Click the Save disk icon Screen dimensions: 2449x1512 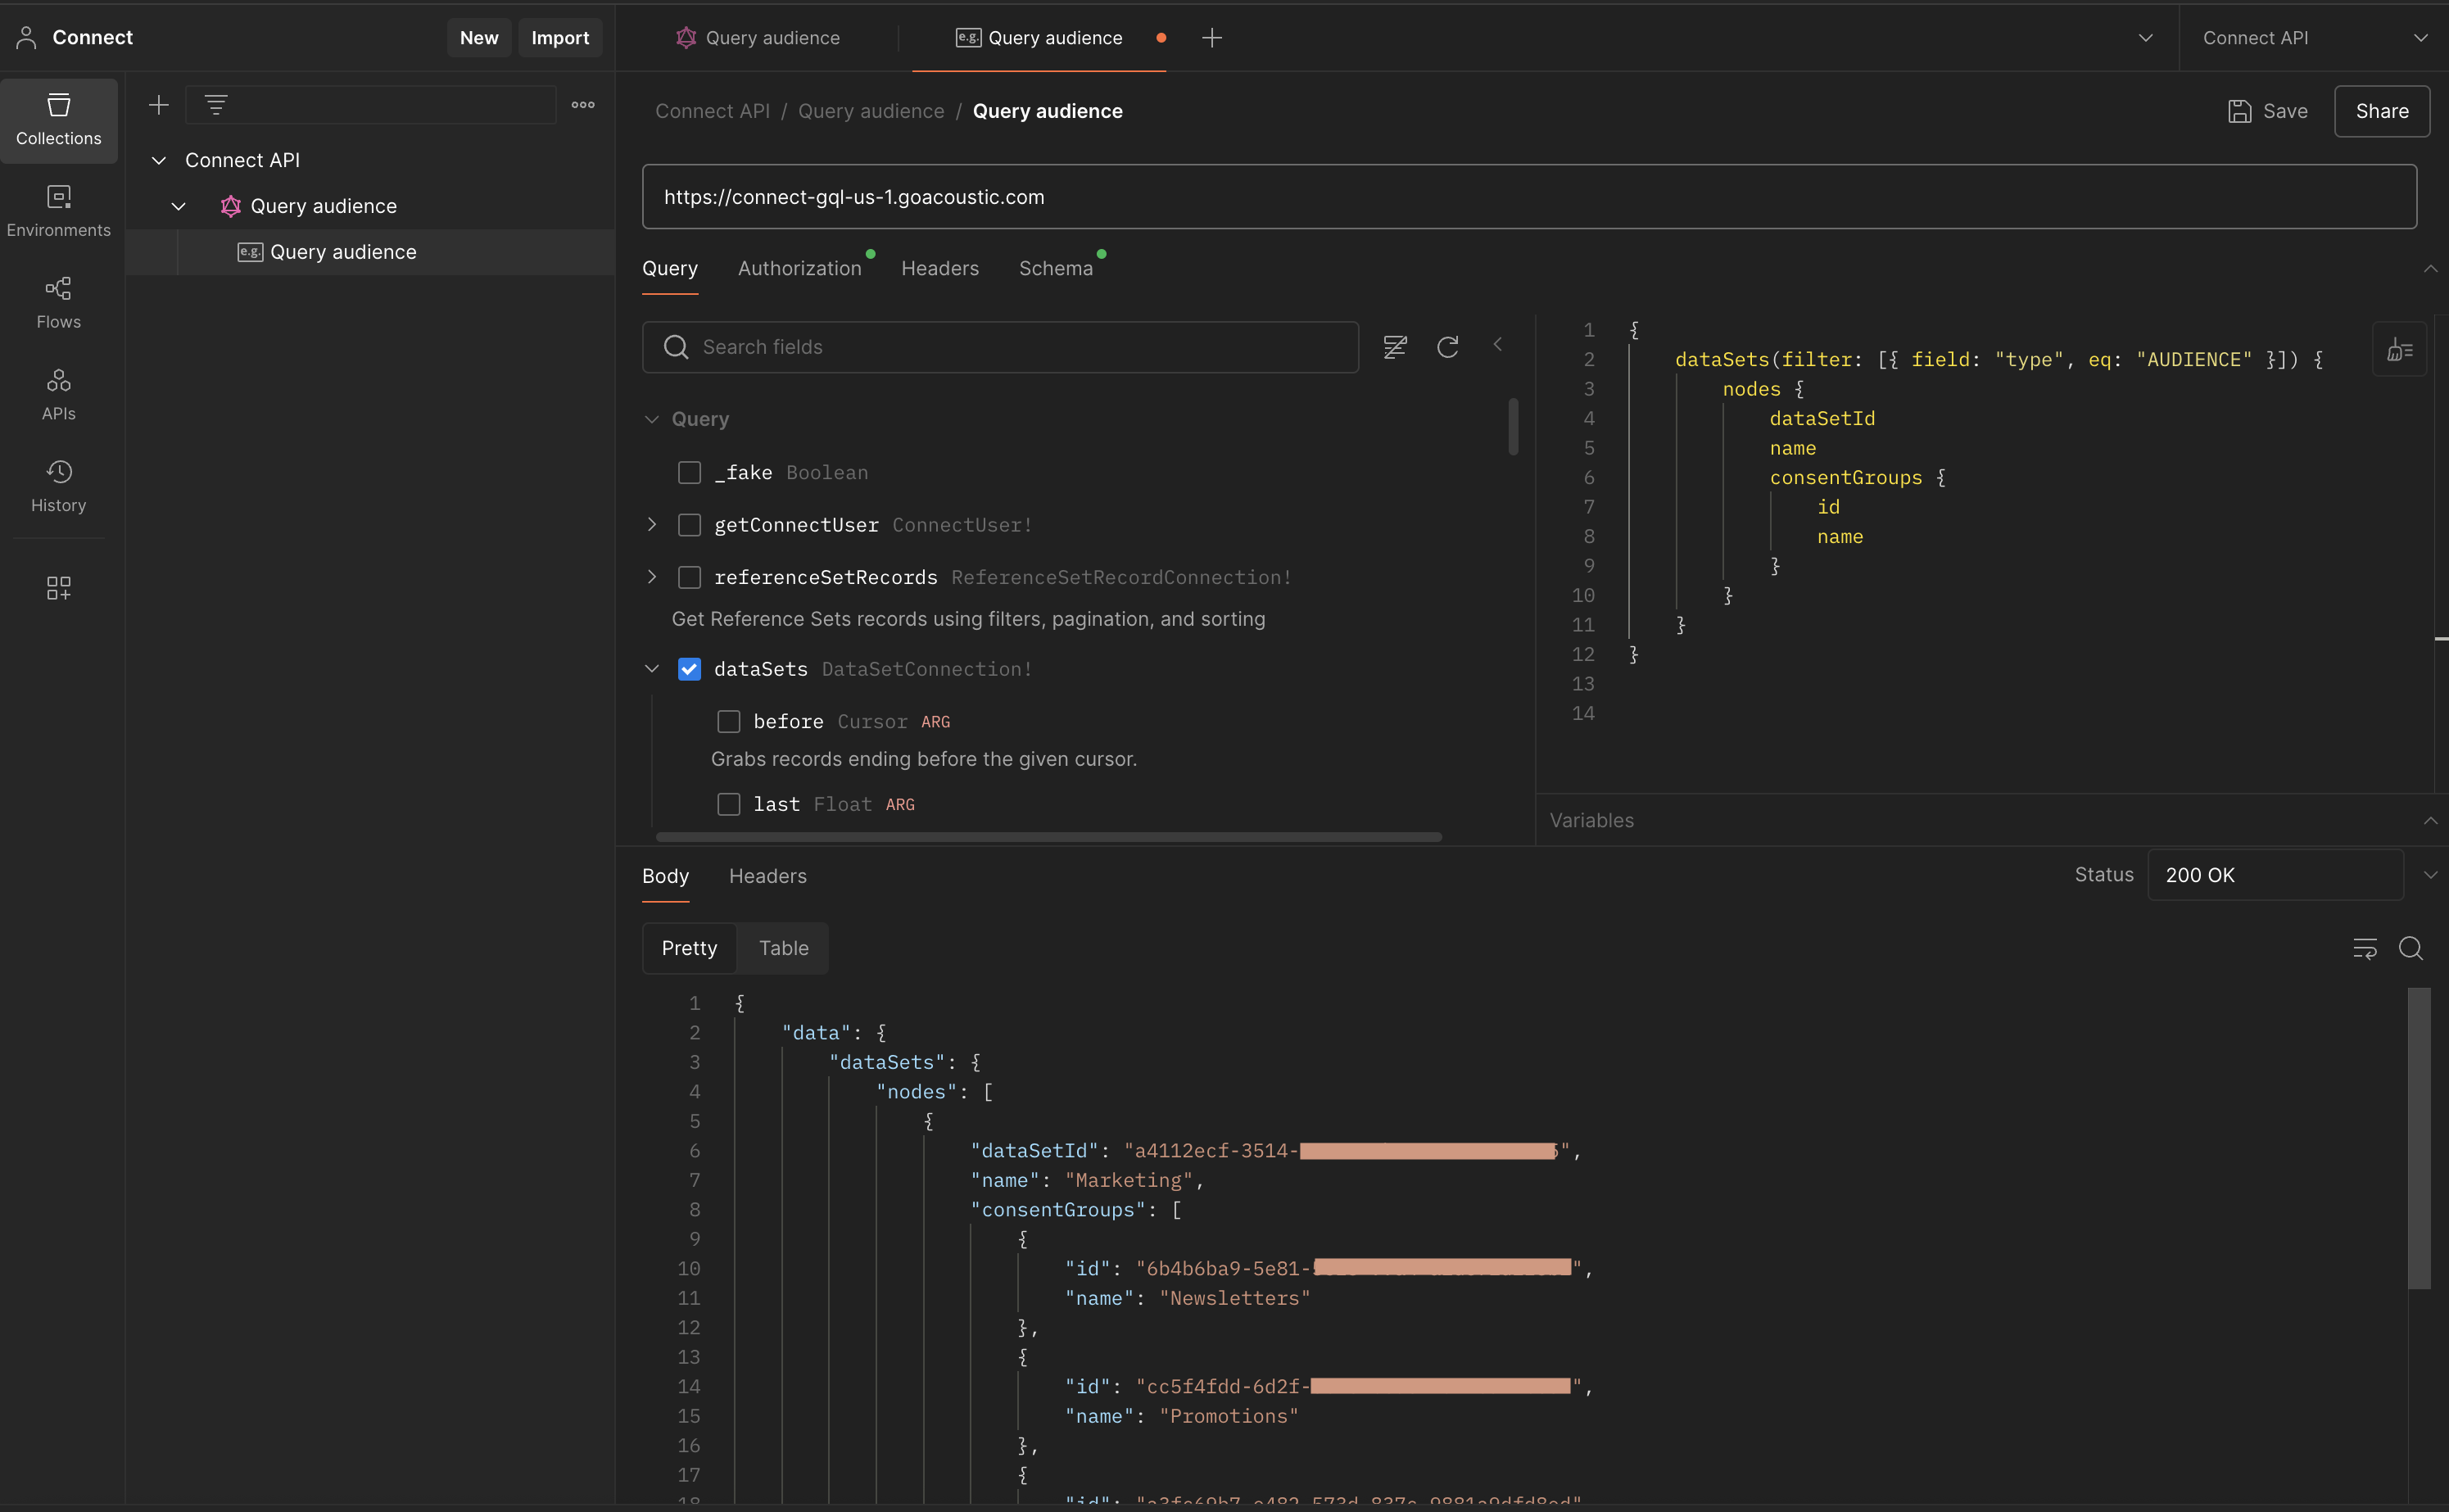tap(2240, 111)
